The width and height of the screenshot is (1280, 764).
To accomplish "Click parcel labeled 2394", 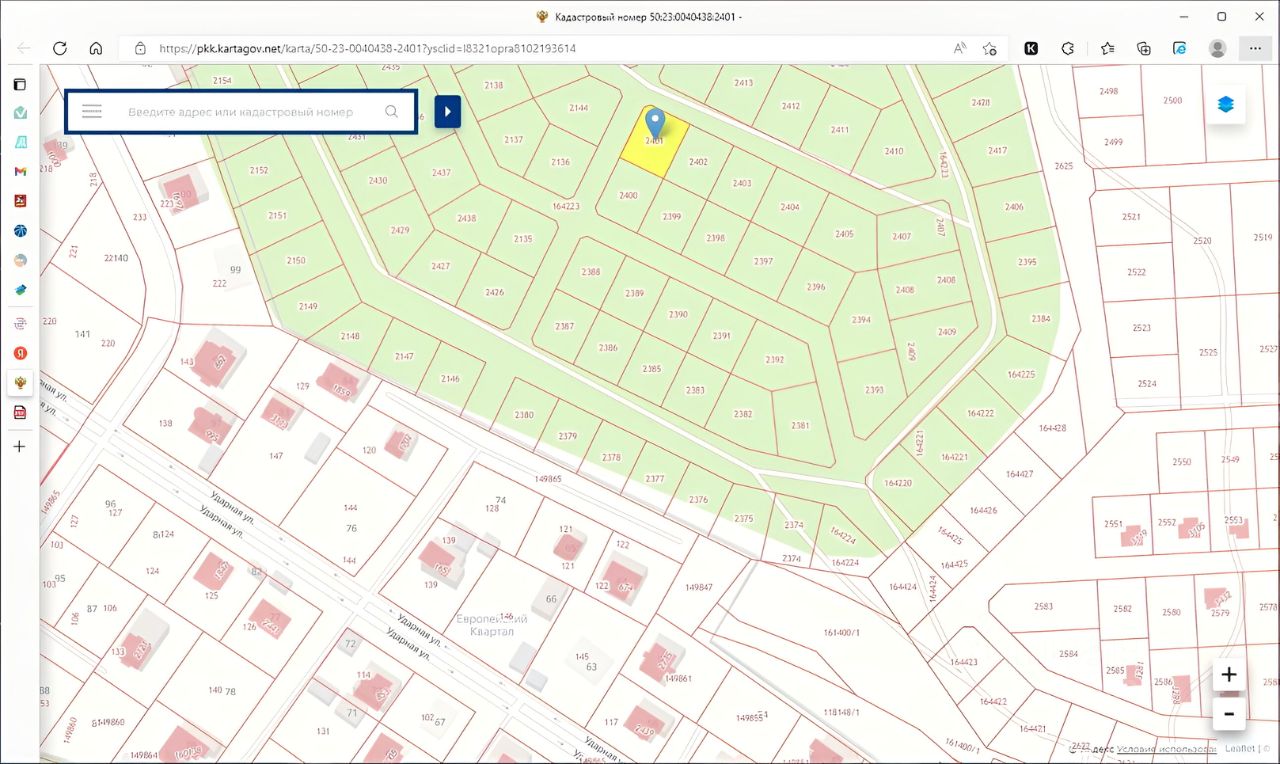I will [x=861, y=320].
